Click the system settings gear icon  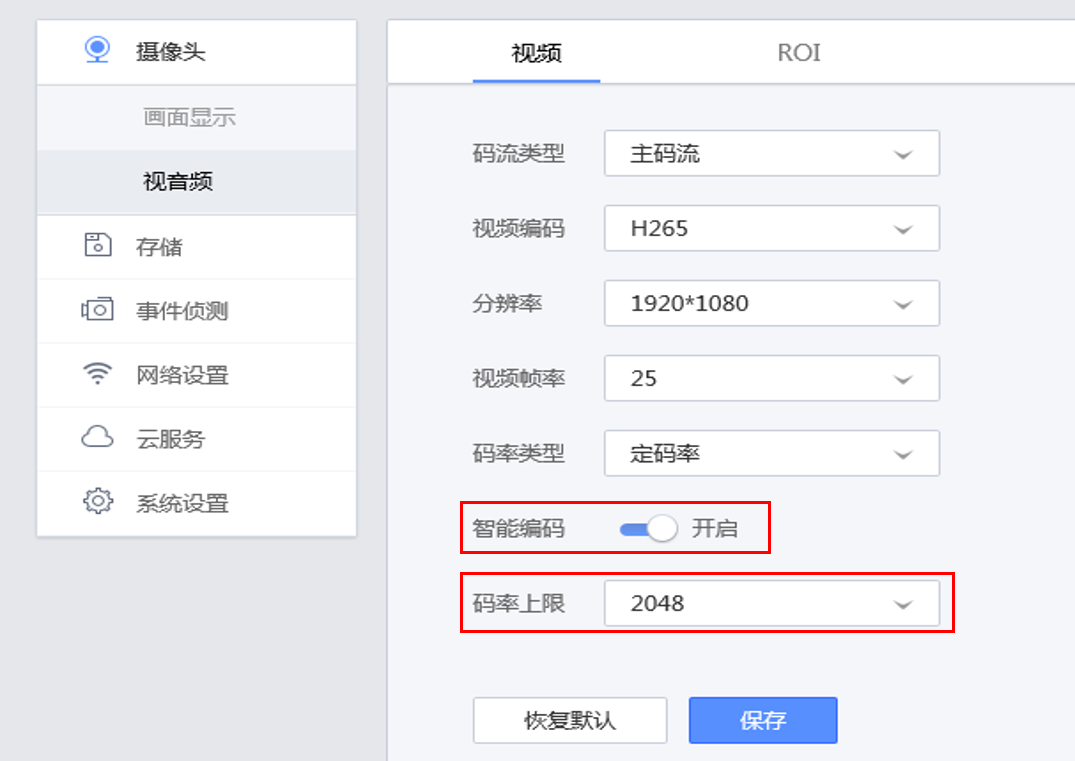97,502
